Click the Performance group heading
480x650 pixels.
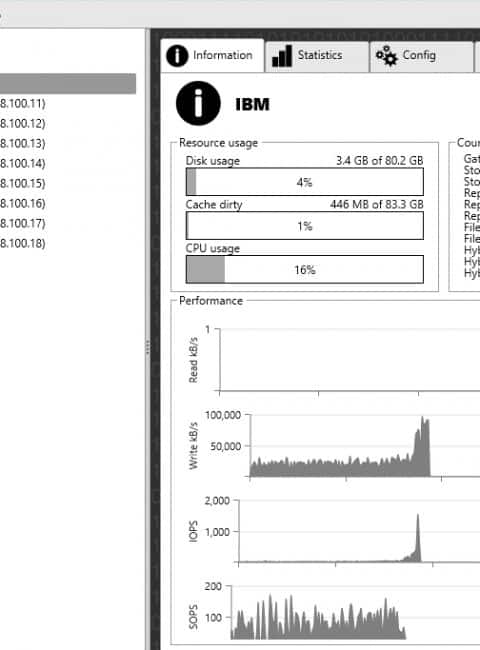(x=211, y=301)
